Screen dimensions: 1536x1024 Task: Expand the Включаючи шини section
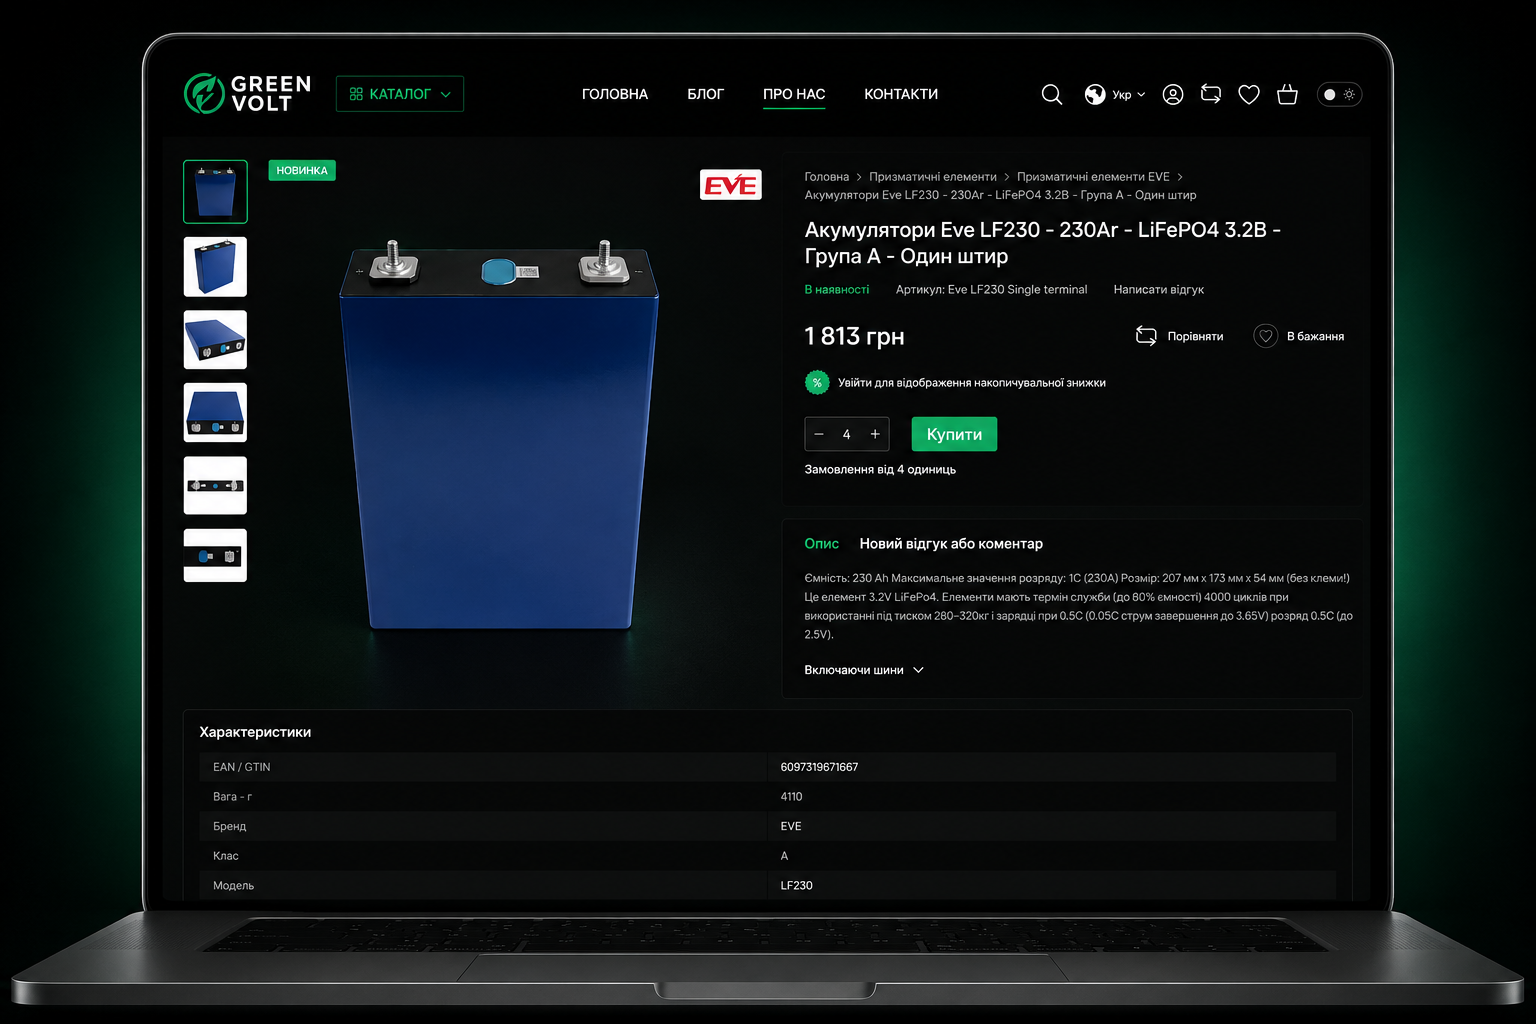coord(864,670)
